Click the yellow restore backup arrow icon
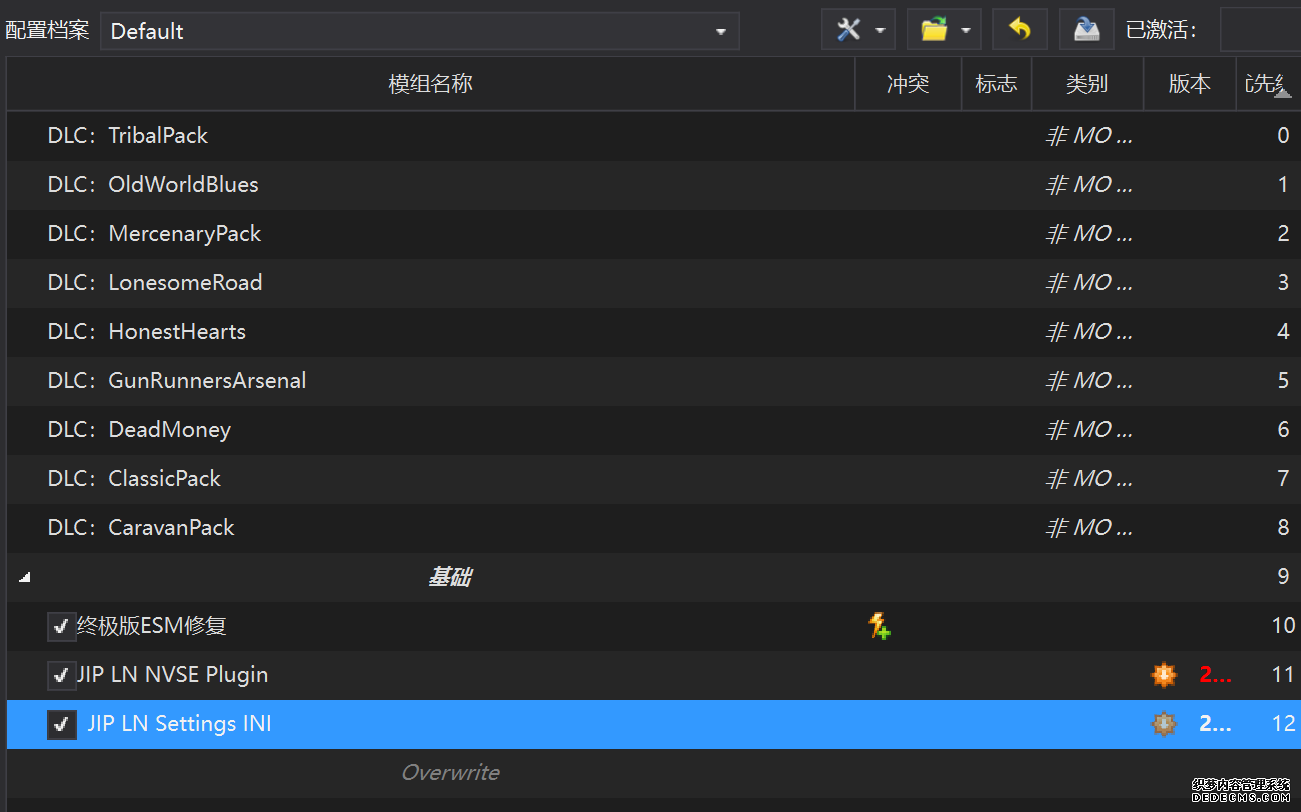Viewport: 1301px width, 812px height. coord(1019,30)
